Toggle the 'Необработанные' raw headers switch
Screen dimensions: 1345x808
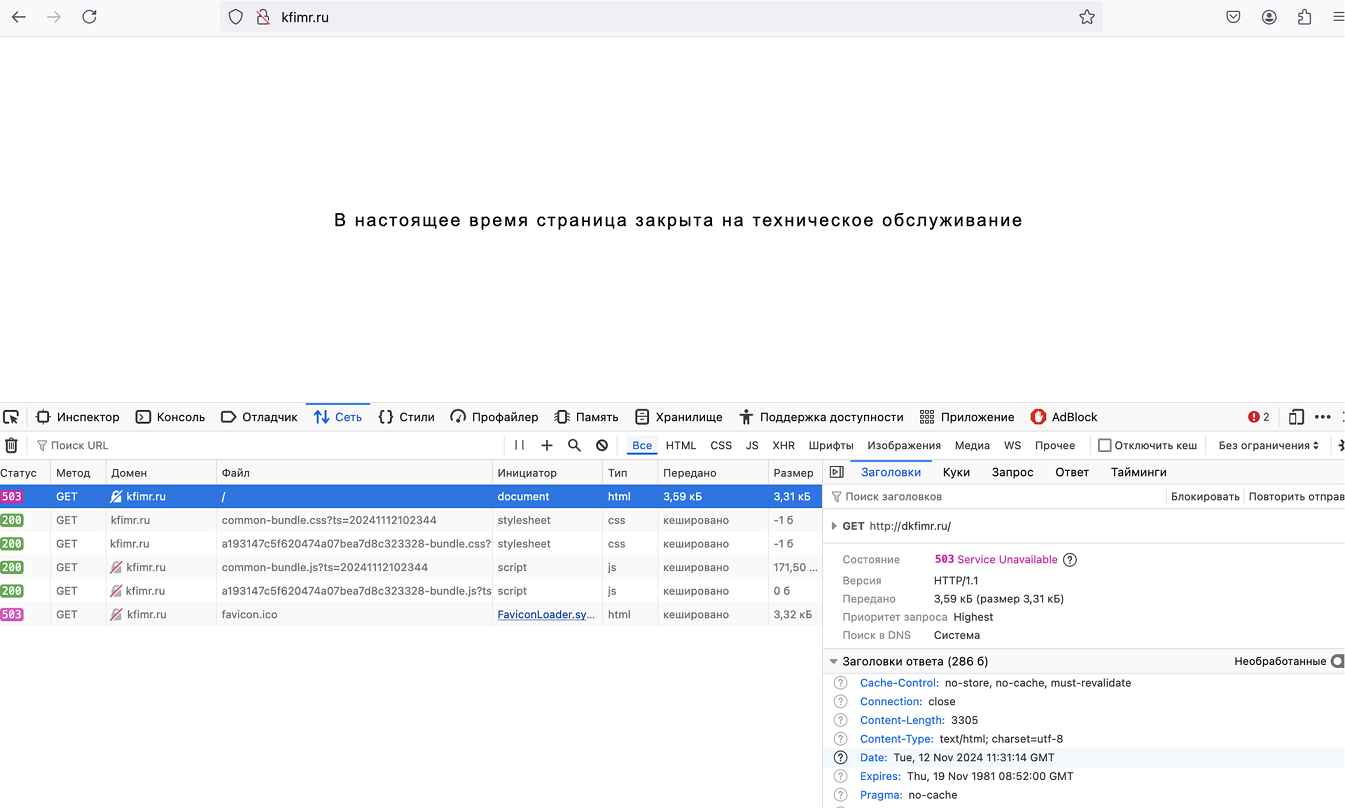(1337, 661)
